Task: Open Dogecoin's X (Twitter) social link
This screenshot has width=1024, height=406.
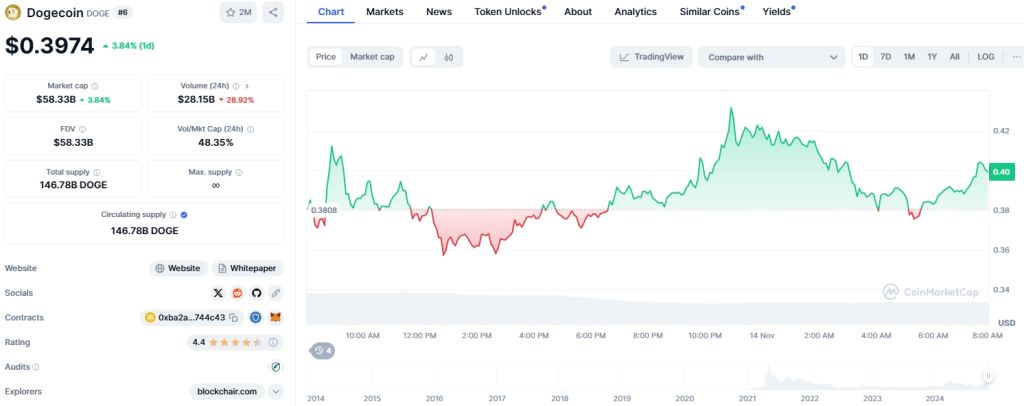Action: tap(219, 293)
